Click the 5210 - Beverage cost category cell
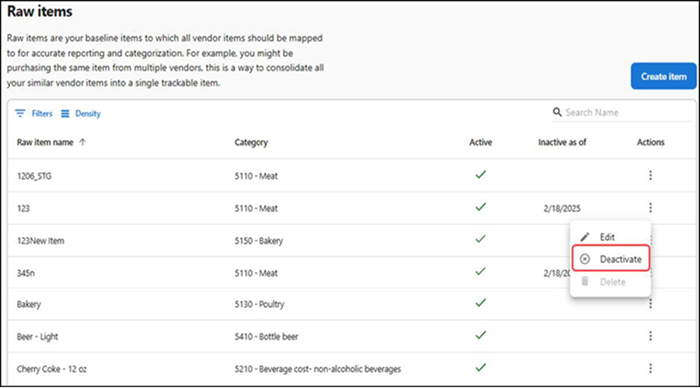700x388 pixels. (x=318, y=369)
